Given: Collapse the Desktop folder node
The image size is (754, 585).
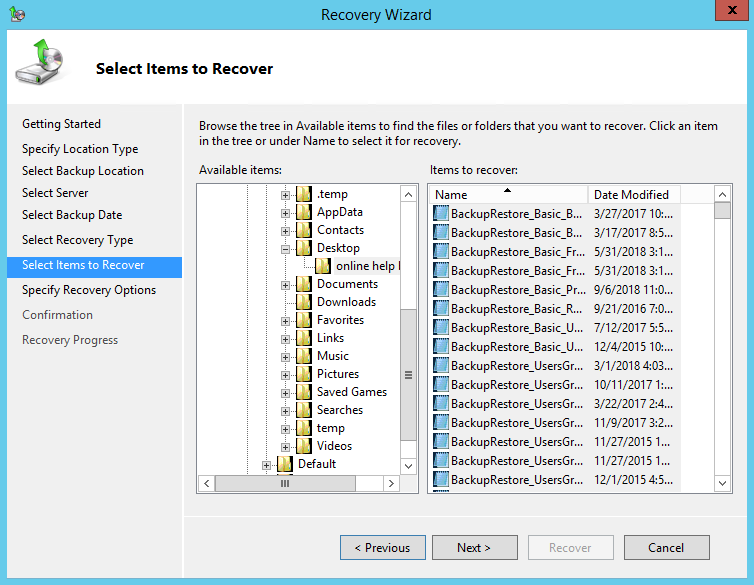Looking at the screenshot, I should pos(286,248).
